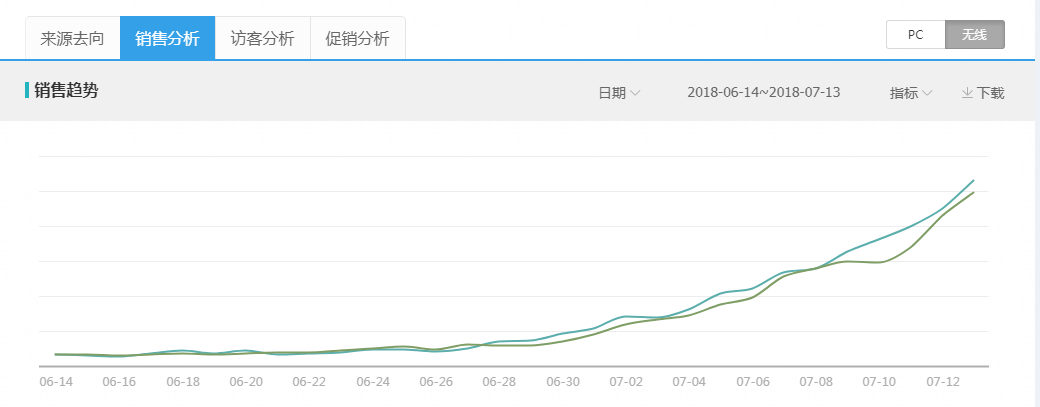Click the 06-30 x-axis date label
Screen dimensions: 1040x407
pos(563,382)
